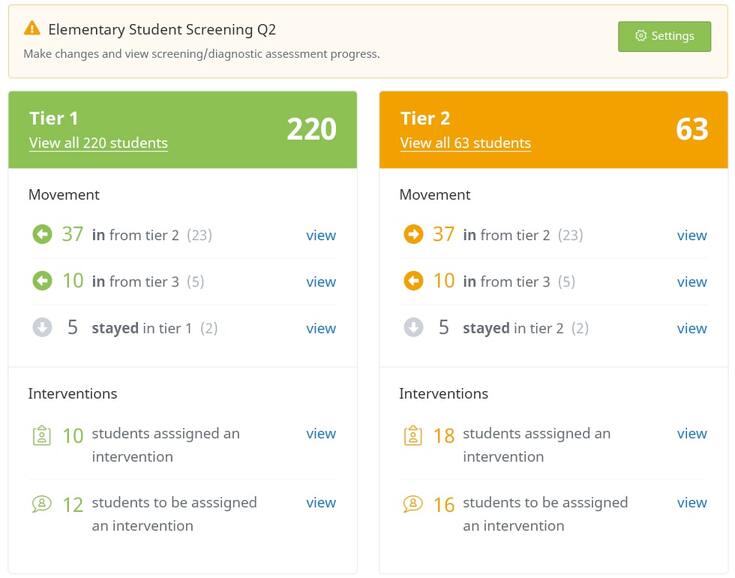This screenshot has width=735, height=578.
Task: Click orange number 37 in Tier 2 movement
Action: coord(443,234)
